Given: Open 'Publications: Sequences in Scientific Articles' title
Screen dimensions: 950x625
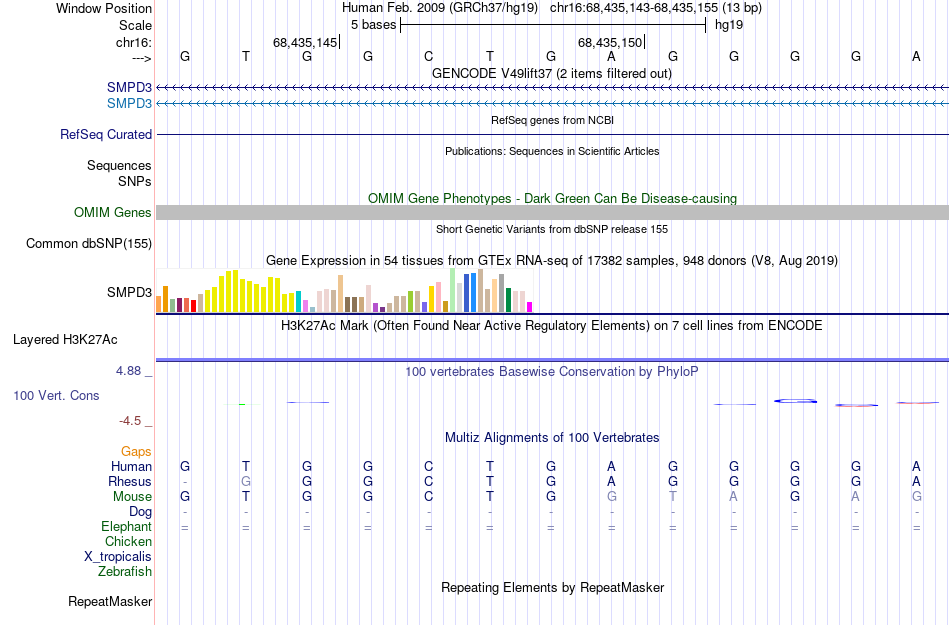Looking at the screenshot, I should coord(552,151).
